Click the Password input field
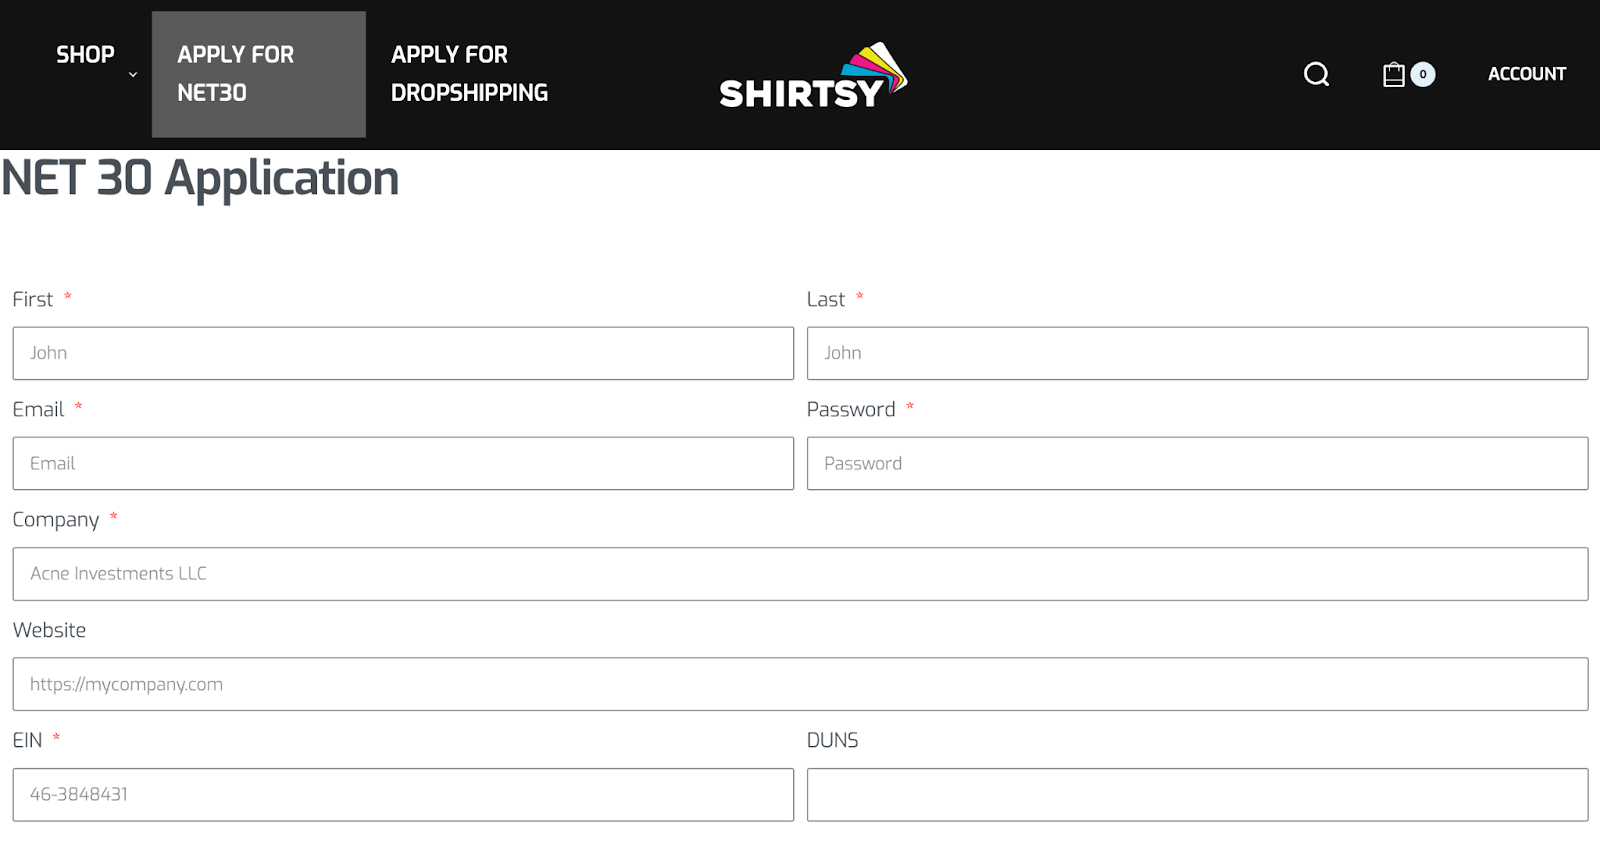This screenshot has width=1600, height=842. tap(1196, 463)
